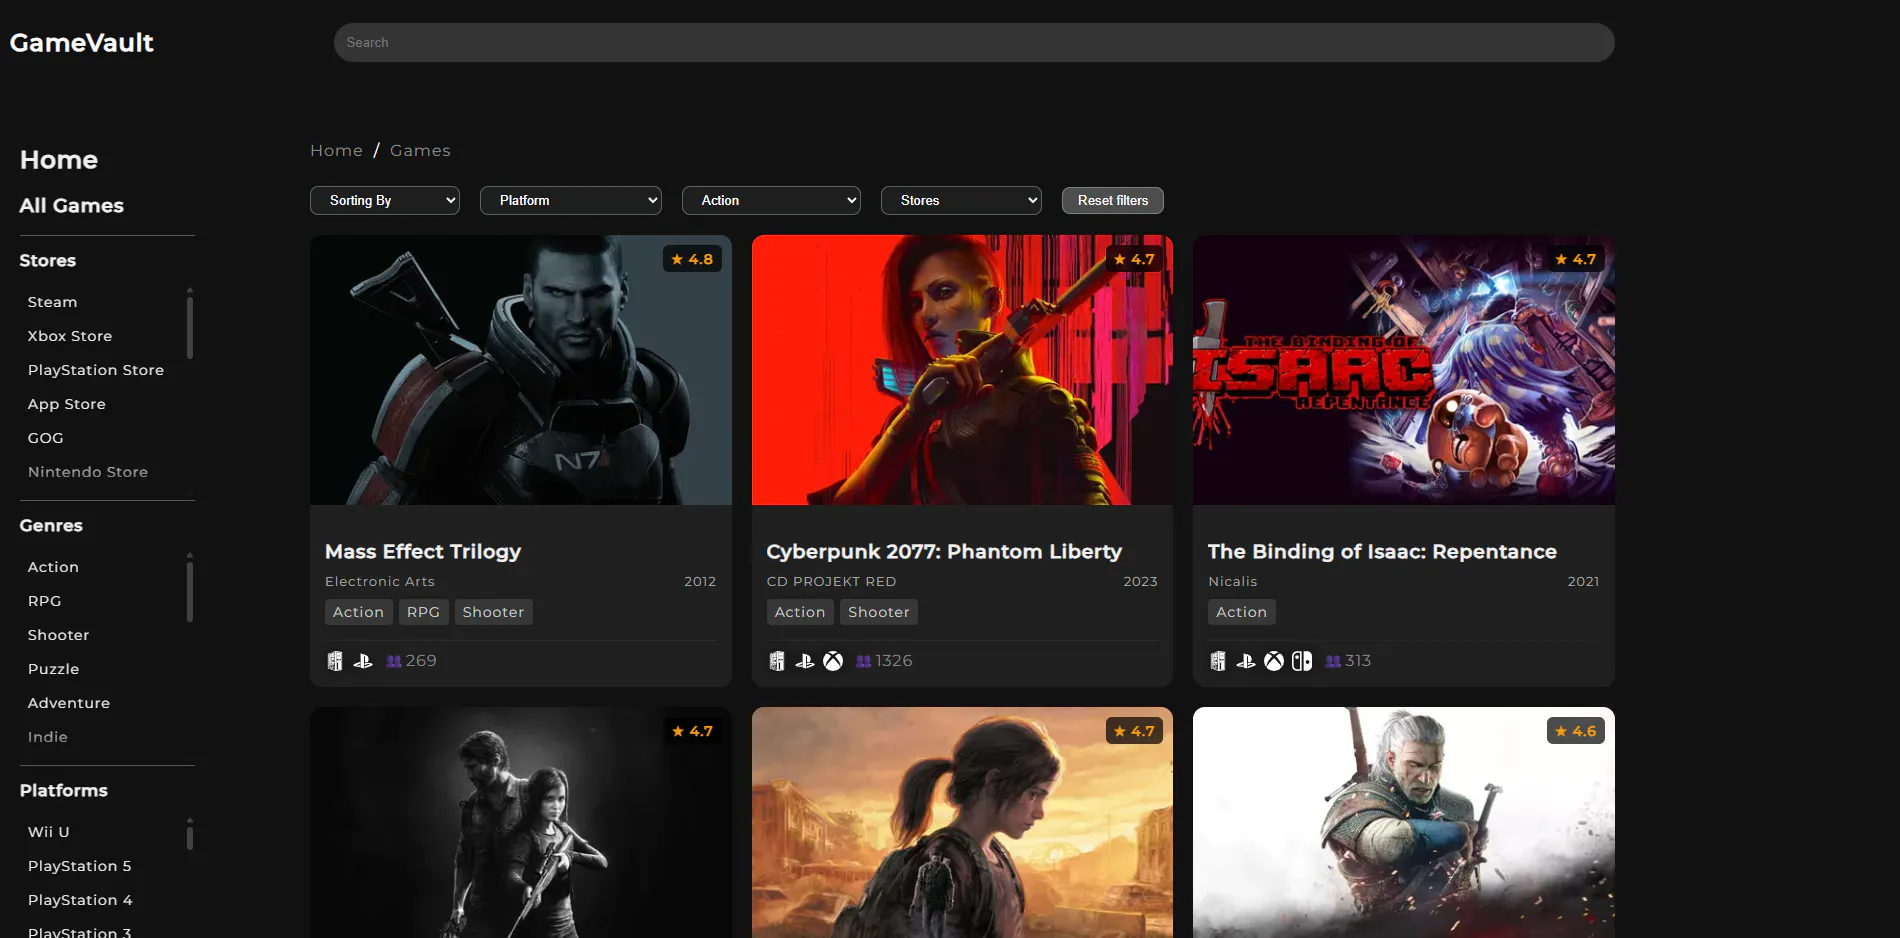This screenshot has width=1900, height=938.
Task: Click the PC platform icon on Cyberpunk 2077 card
Action: tap(777, 661)
